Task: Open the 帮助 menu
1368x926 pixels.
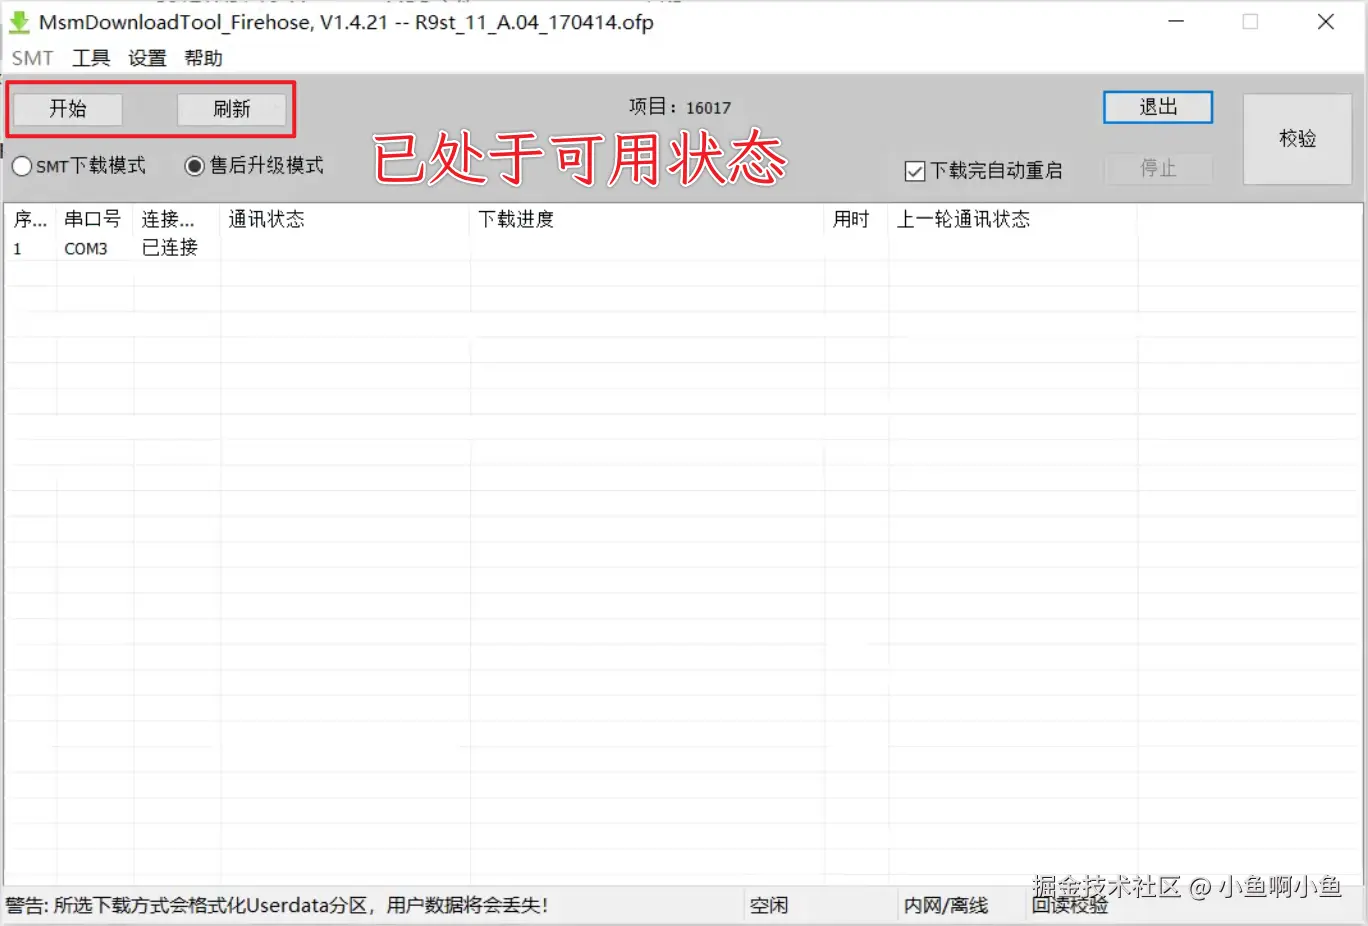Action: [x=203, y=58]
